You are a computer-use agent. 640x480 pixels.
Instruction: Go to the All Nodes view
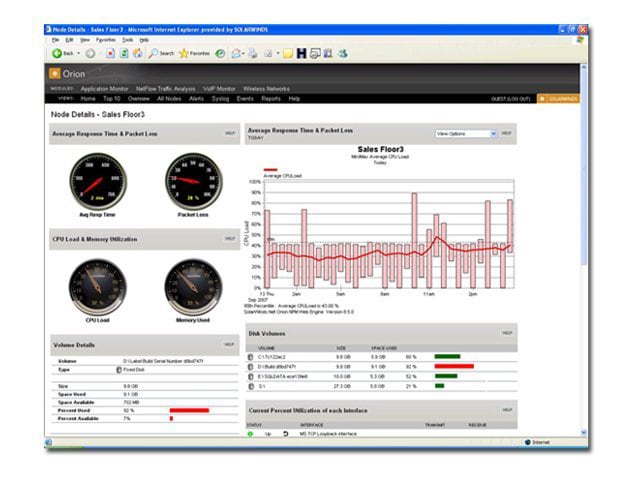point(170,99)
